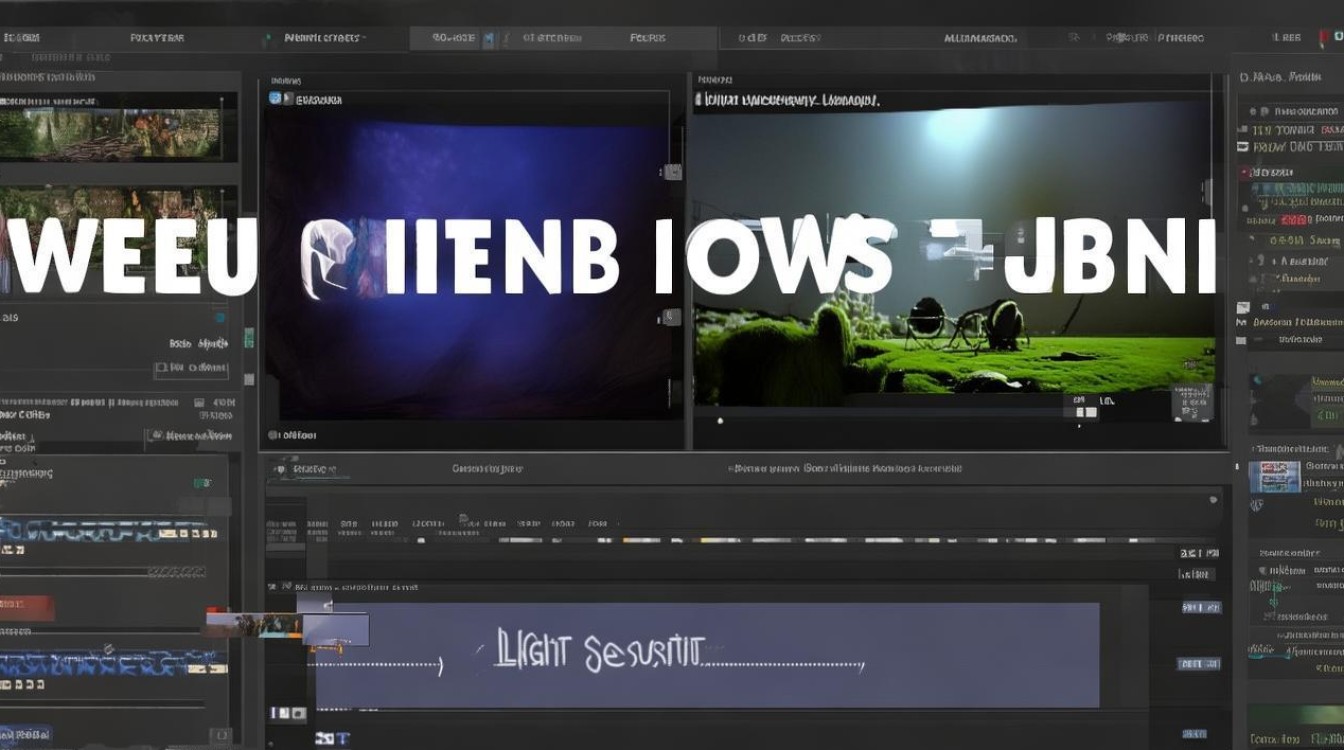Image resolution: width=1344 pixels, height=750 pixels.
Task: Open the first tab in top menu bar
Action: [x=22, y=37]
